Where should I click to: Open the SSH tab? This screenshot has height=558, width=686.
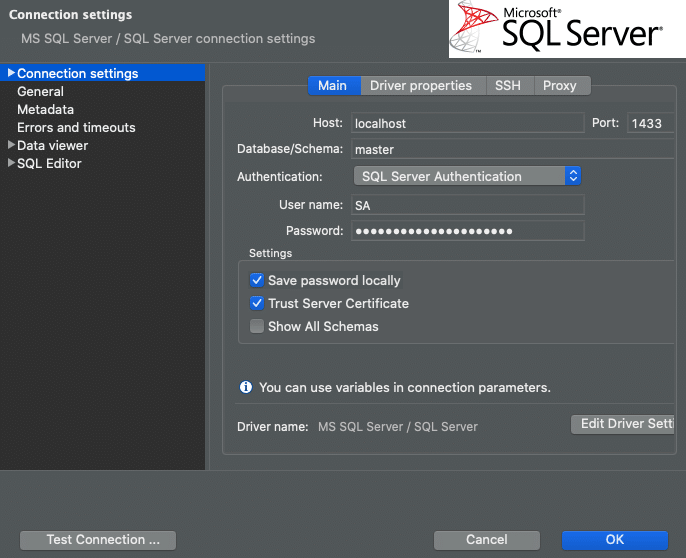[510, 85]
